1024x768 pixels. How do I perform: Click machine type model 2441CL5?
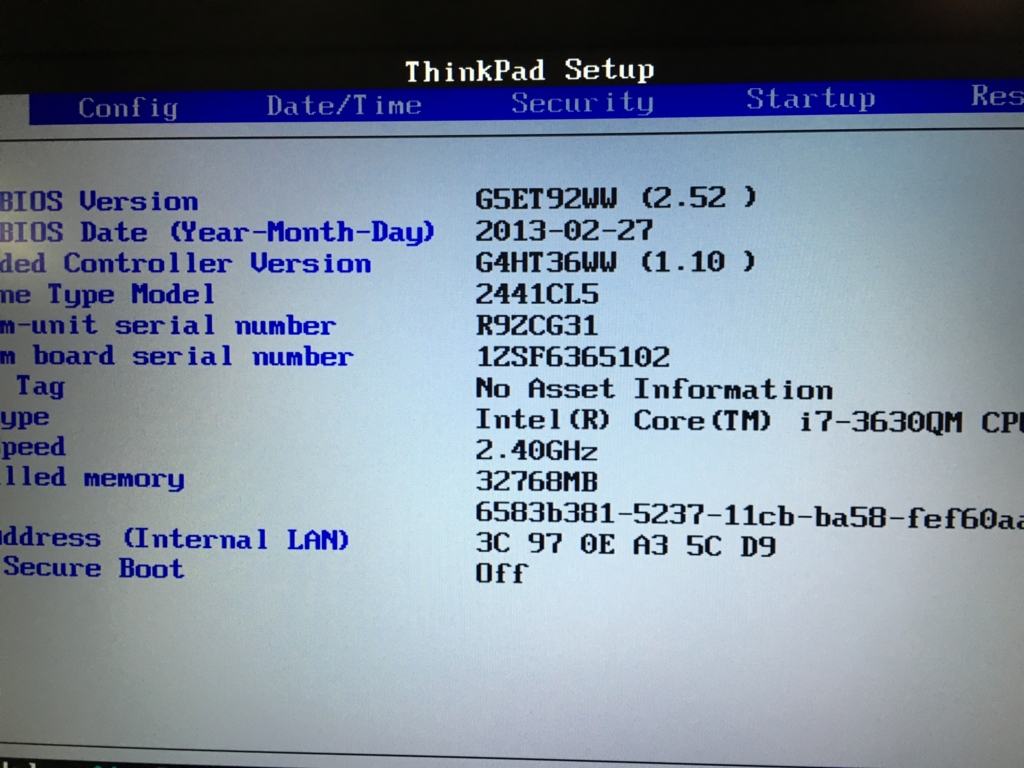click(x=536, y=294)
